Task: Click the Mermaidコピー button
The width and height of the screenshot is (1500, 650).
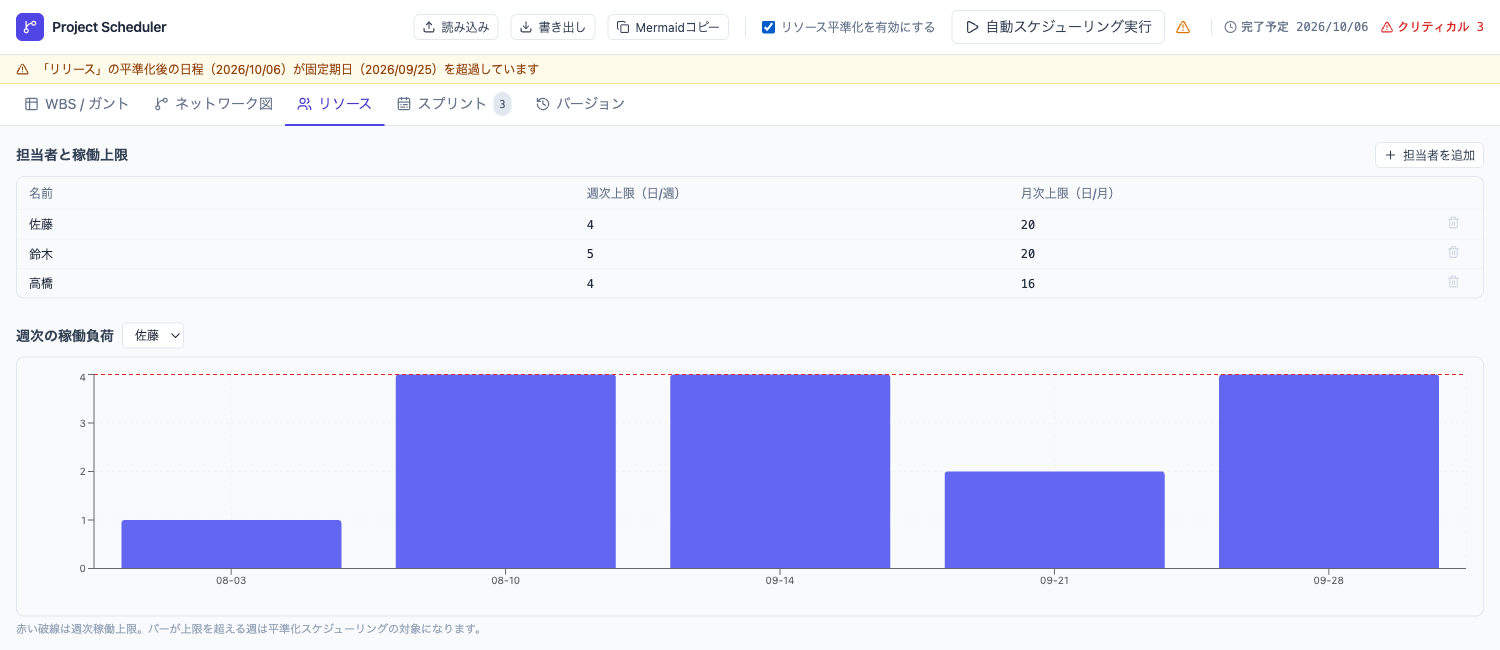Action: click(x=668, y=27)
